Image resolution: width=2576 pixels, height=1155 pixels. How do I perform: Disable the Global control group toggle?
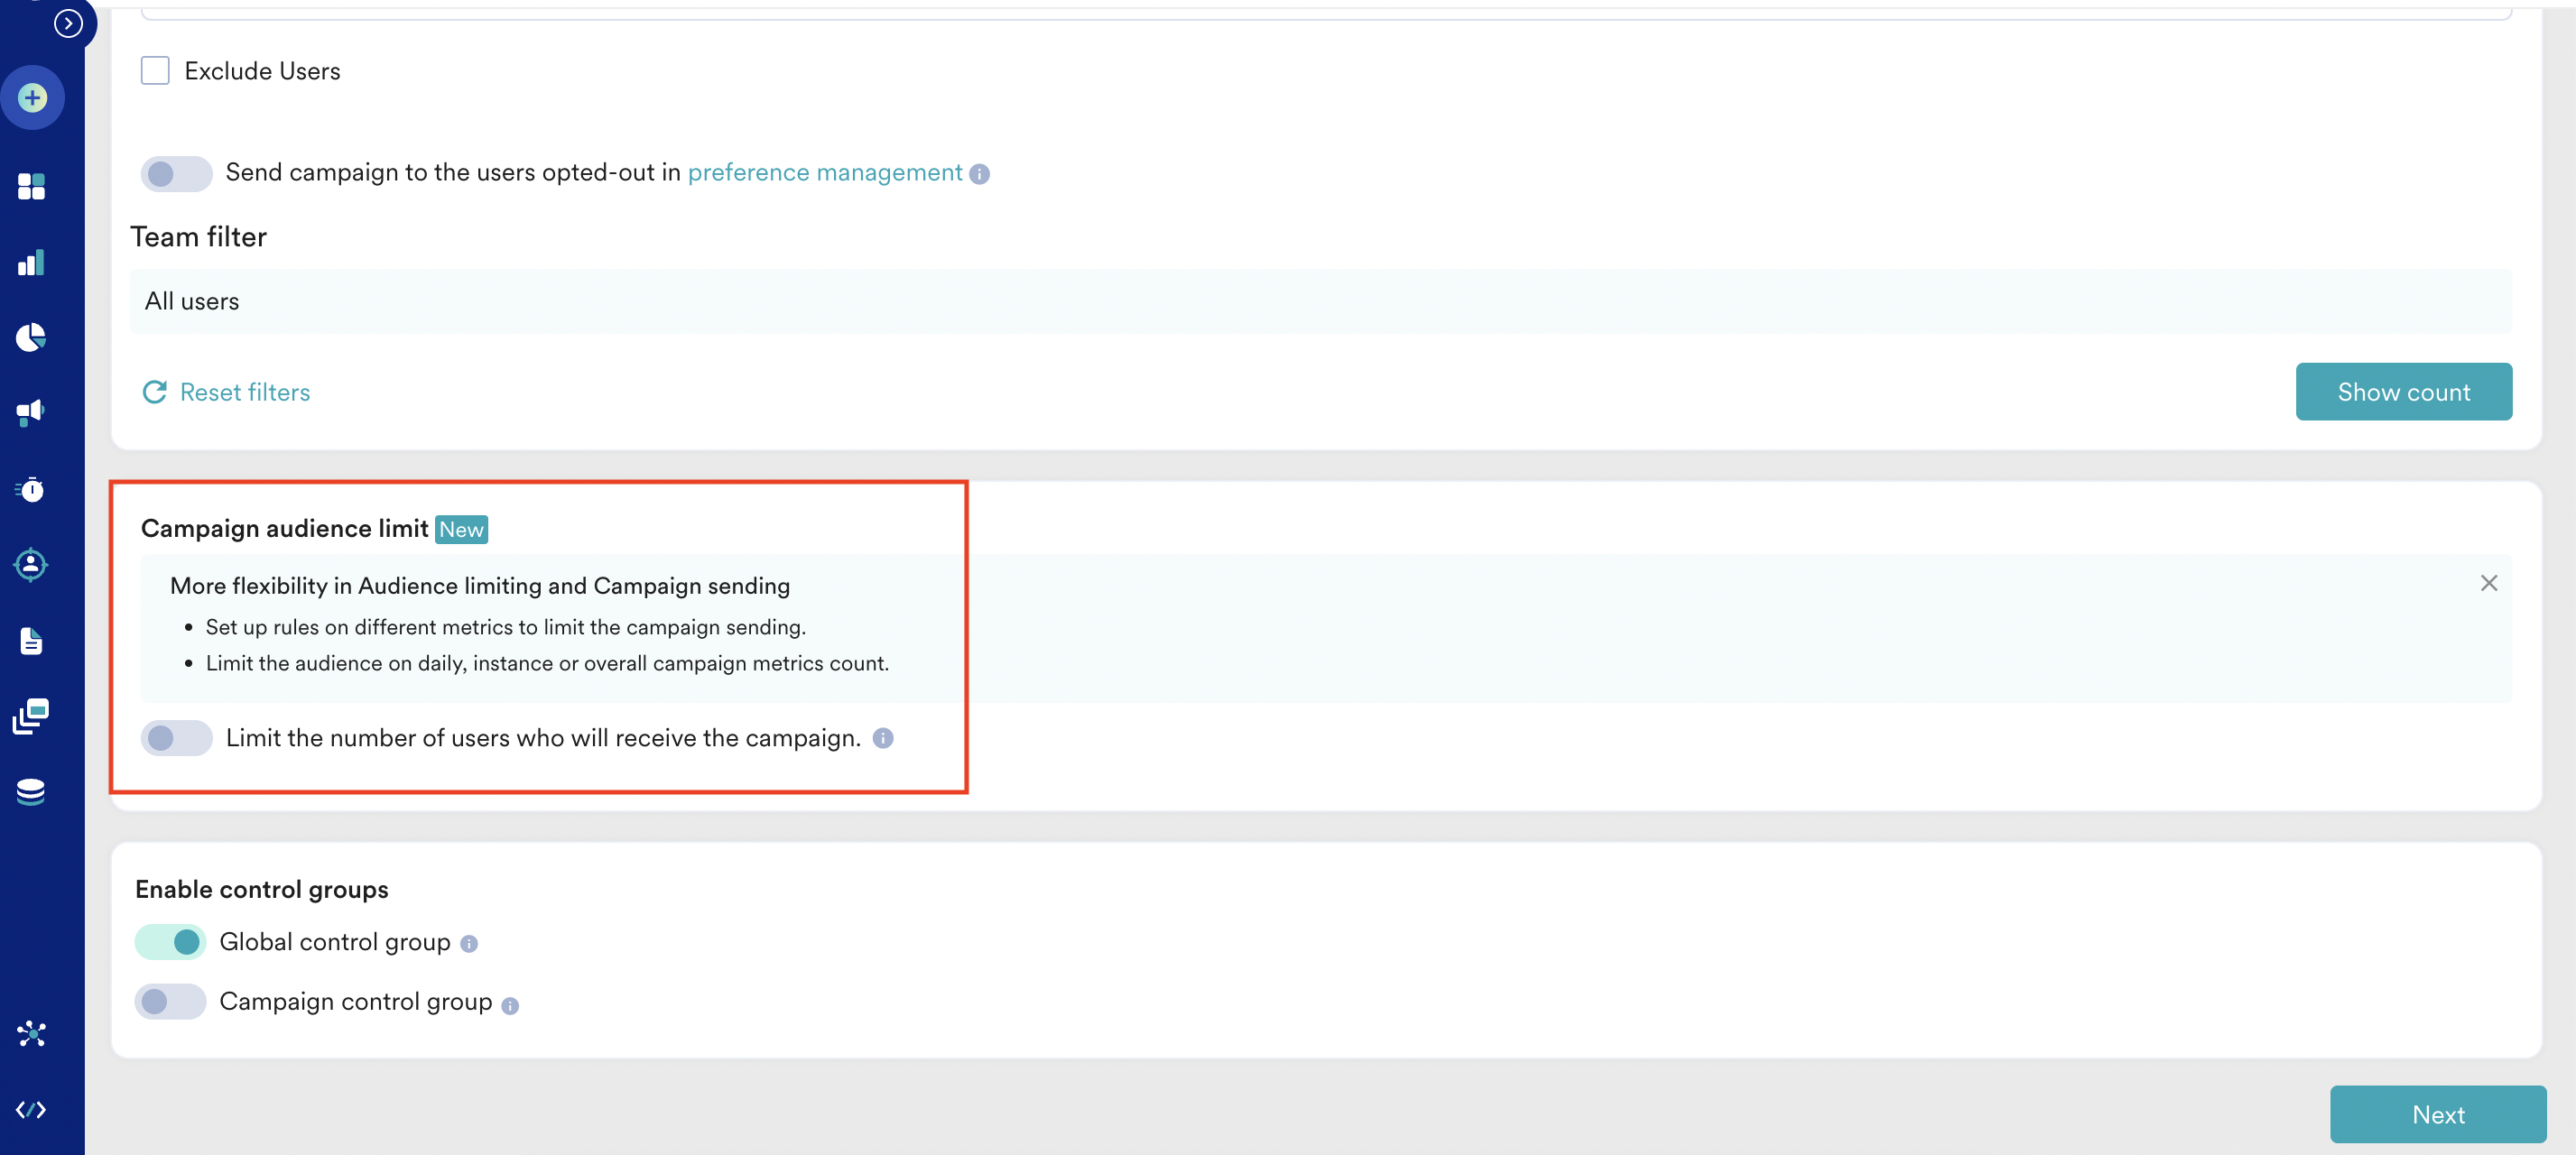click(170, 942)
